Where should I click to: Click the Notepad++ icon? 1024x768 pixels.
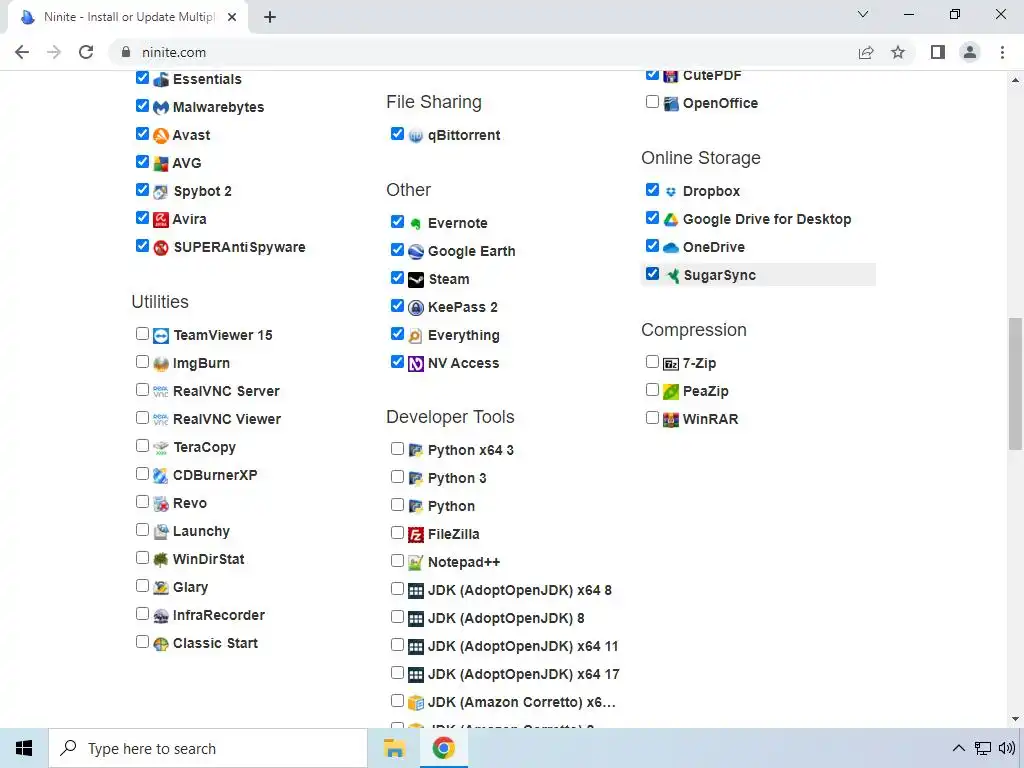(416, 562)
